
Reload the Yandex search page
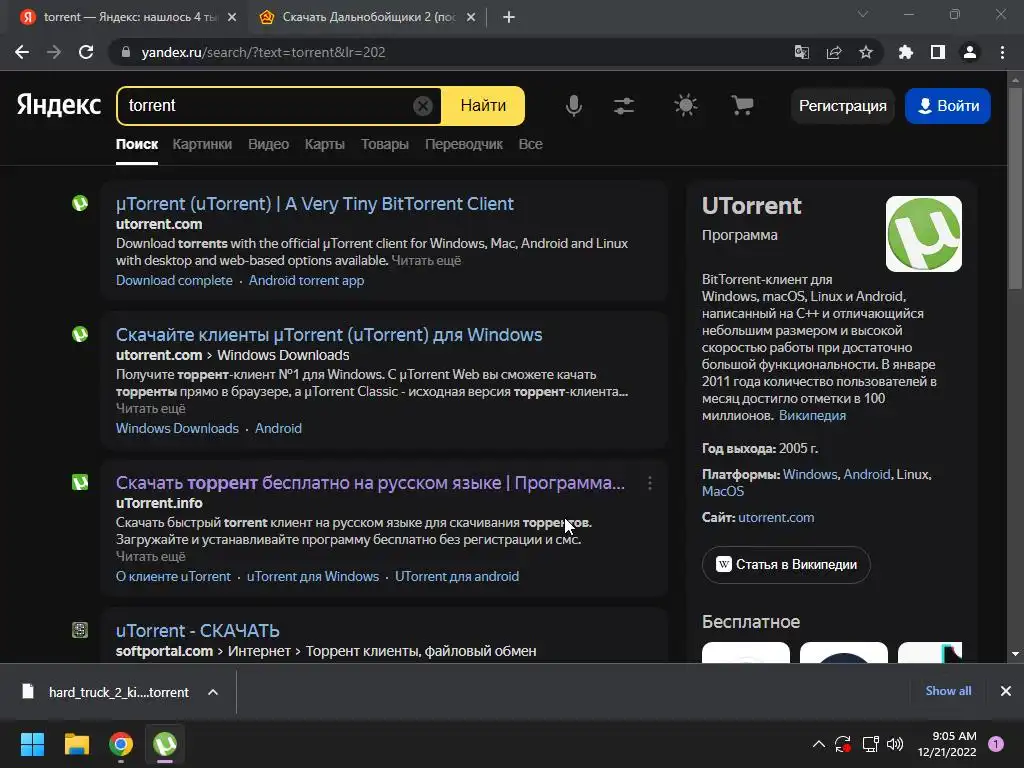(86, 52)
